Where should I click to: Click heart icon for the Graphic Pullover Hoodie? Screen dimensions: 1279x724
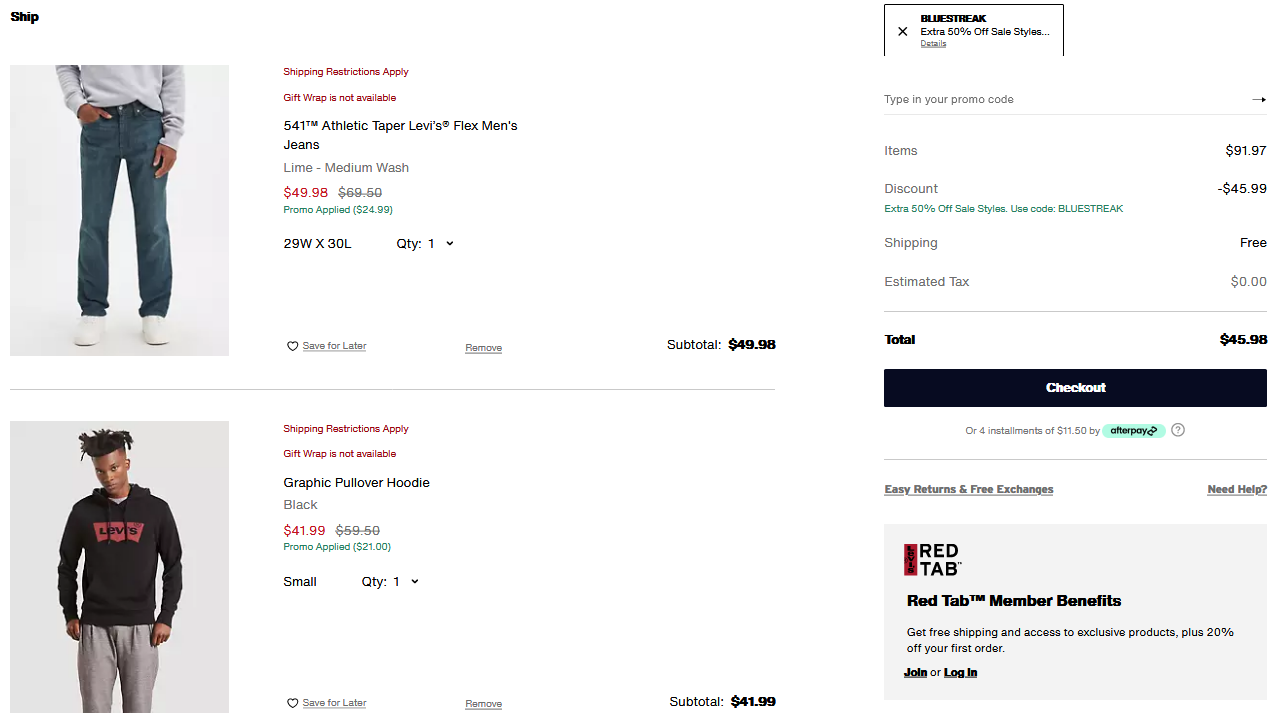292,703
